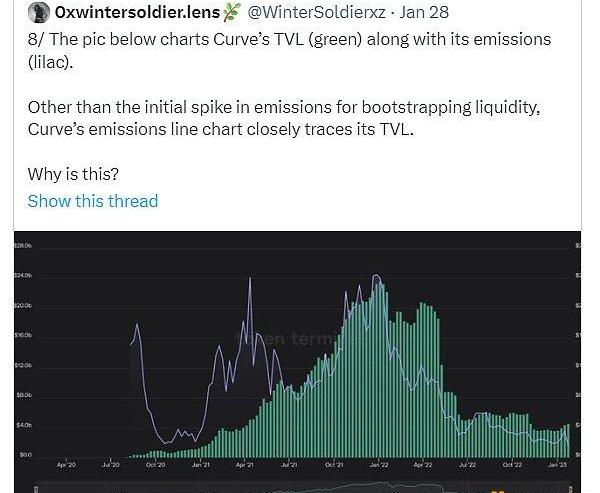Click the Oct '20 x-axis label

[157, 465]
